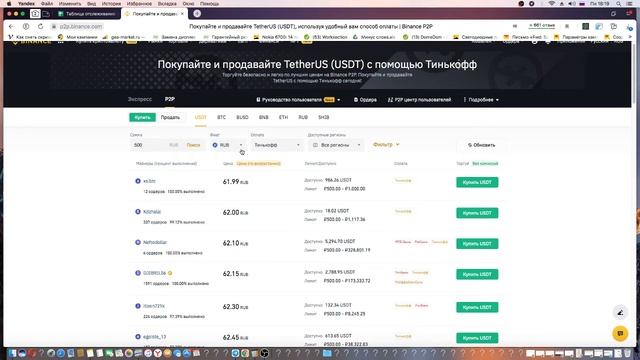Open the История menu
Screen dimensions: 640x360
pos(111,3)
